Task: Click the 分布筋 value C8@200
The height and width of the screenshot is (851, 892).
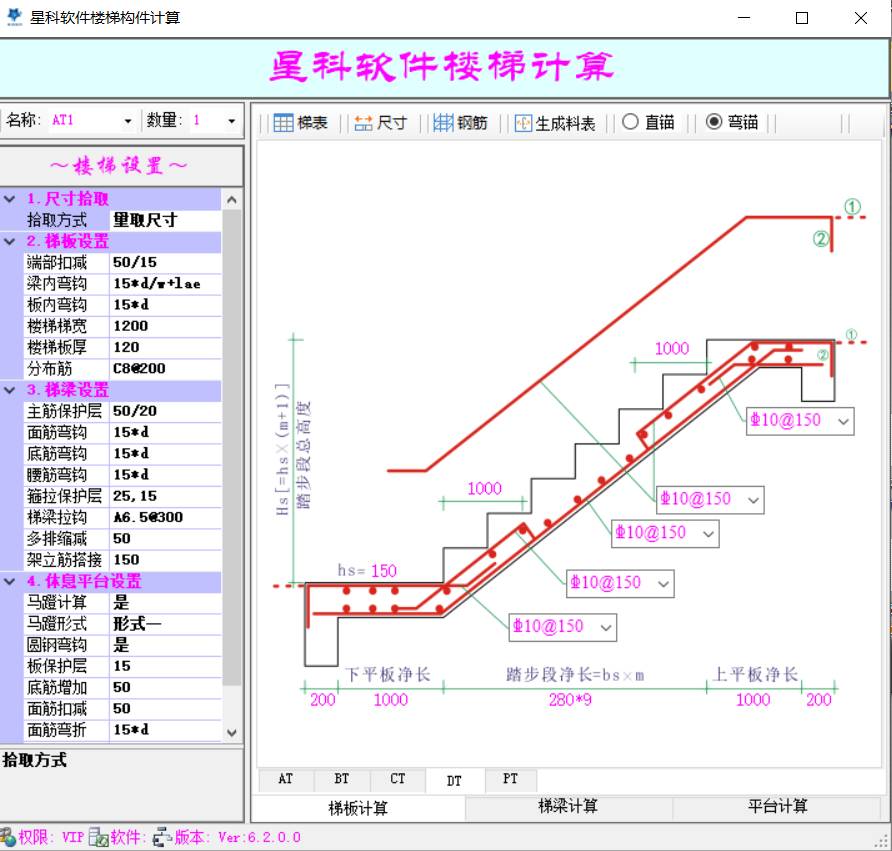Action: tap(165, 369)
